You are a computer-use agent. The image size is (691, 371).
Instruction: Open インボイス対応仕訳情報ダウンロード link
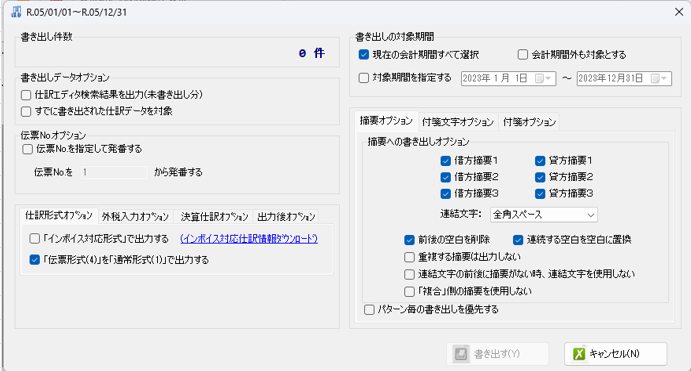(x=249, y=239)
